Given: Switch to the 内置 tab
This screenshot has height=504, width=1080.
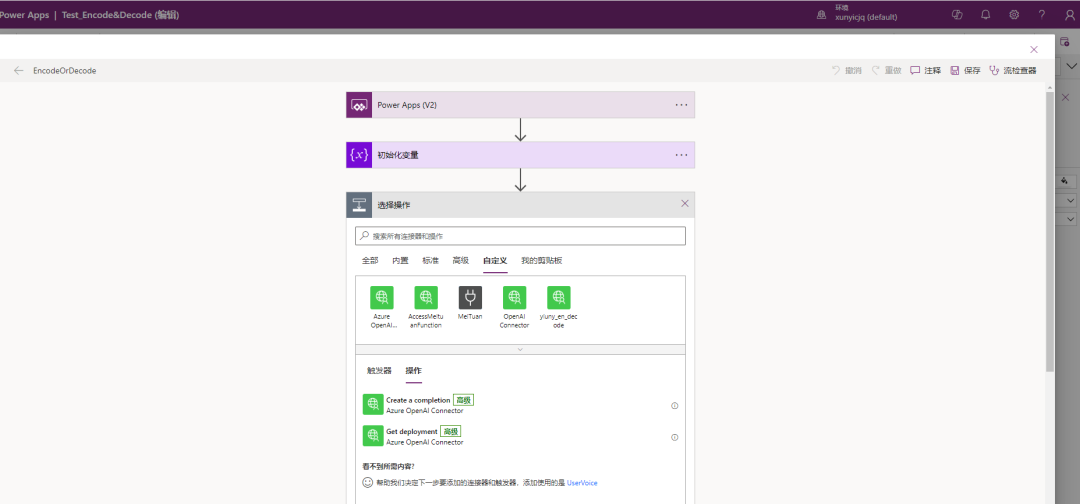Looking at the screenshot, I should [400, 260].
